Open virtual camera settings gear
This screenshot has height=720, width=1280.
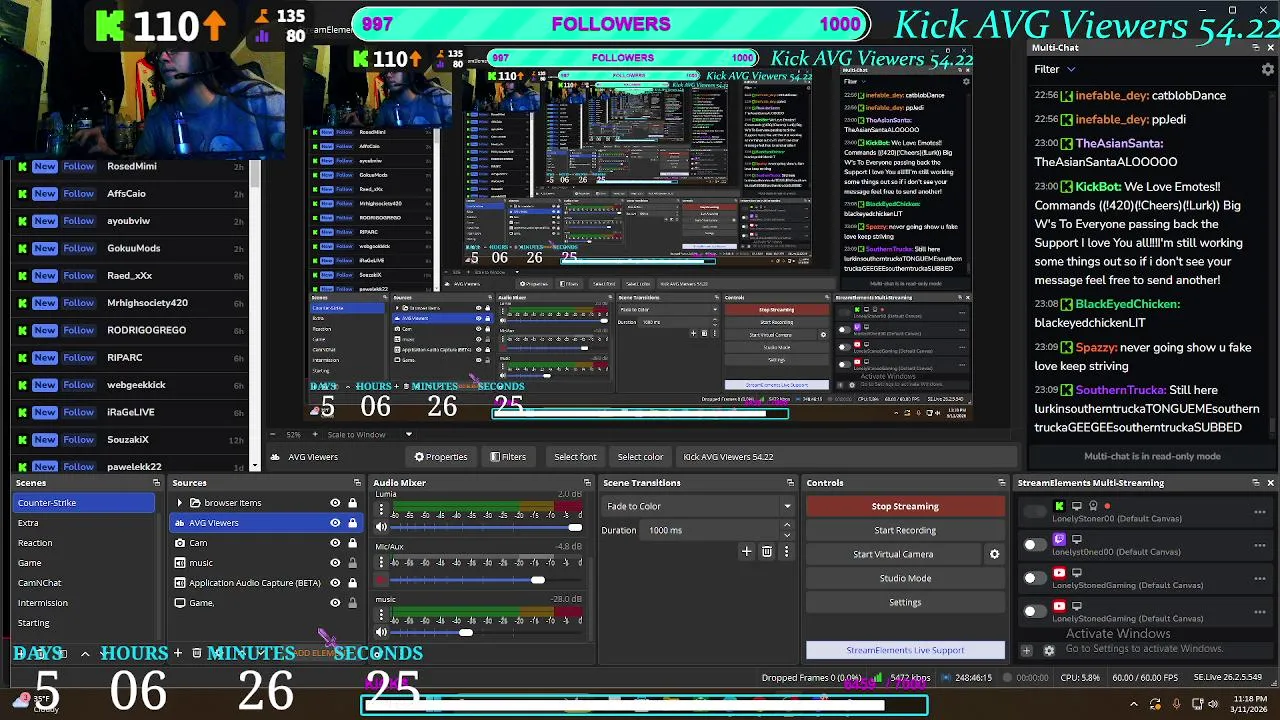pyautogui.click(x=994, y=554)
